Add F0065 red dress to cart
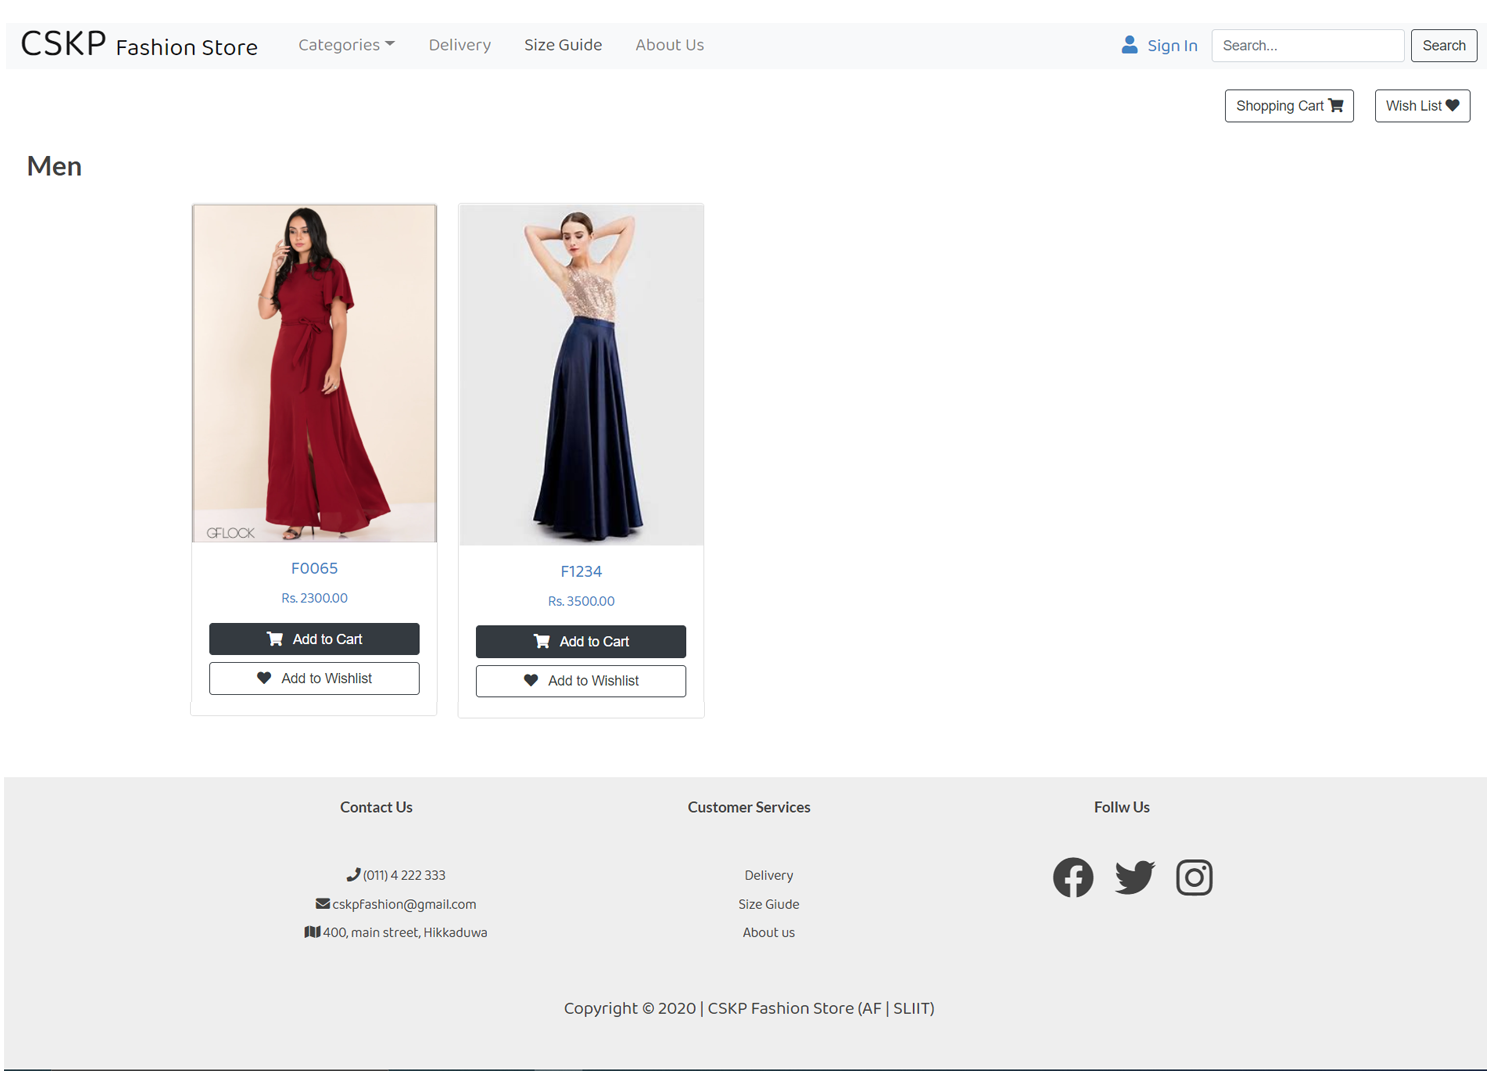This screenshot has width=1487, height=1080. pos(314,639)
